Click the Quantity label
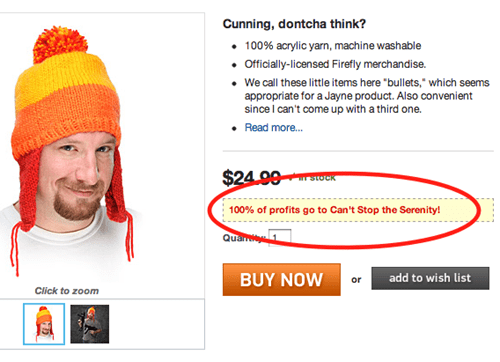 tap(244, 238)
